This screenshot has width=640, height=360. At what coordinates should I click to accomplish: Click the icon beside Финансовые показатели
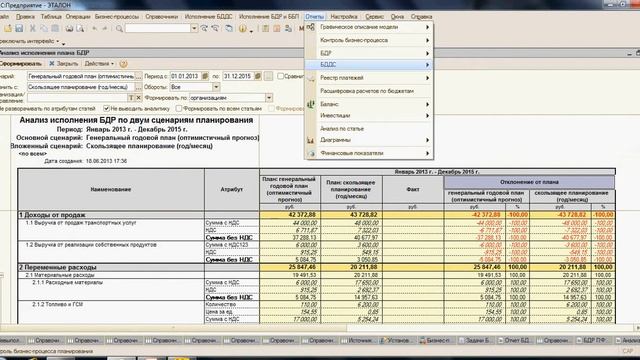pos(311,153)
